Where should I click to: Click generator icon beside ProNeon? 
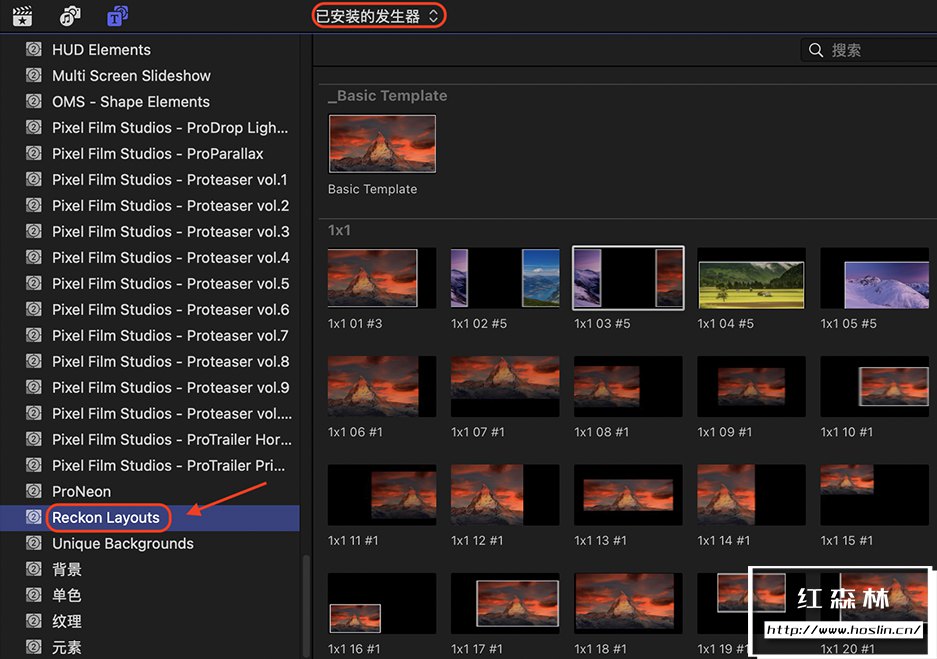pyautogui.click(x=34, y=491)
